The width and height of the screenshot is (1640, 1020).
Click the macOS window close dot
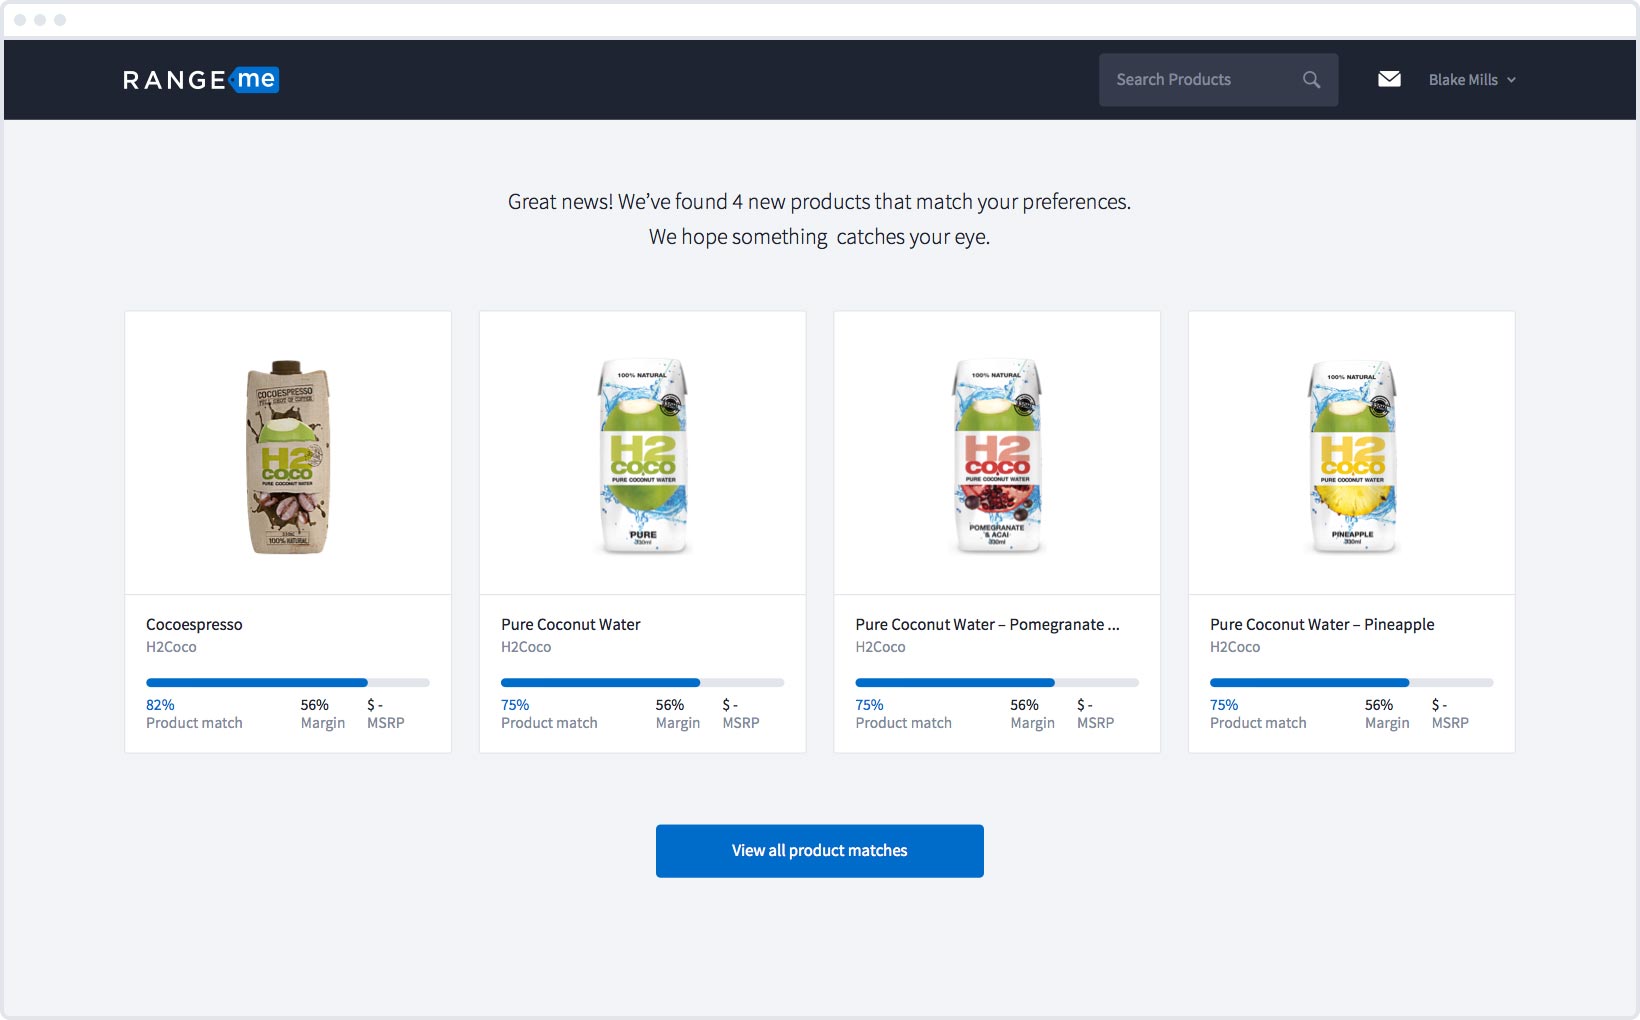click(20, 20)
